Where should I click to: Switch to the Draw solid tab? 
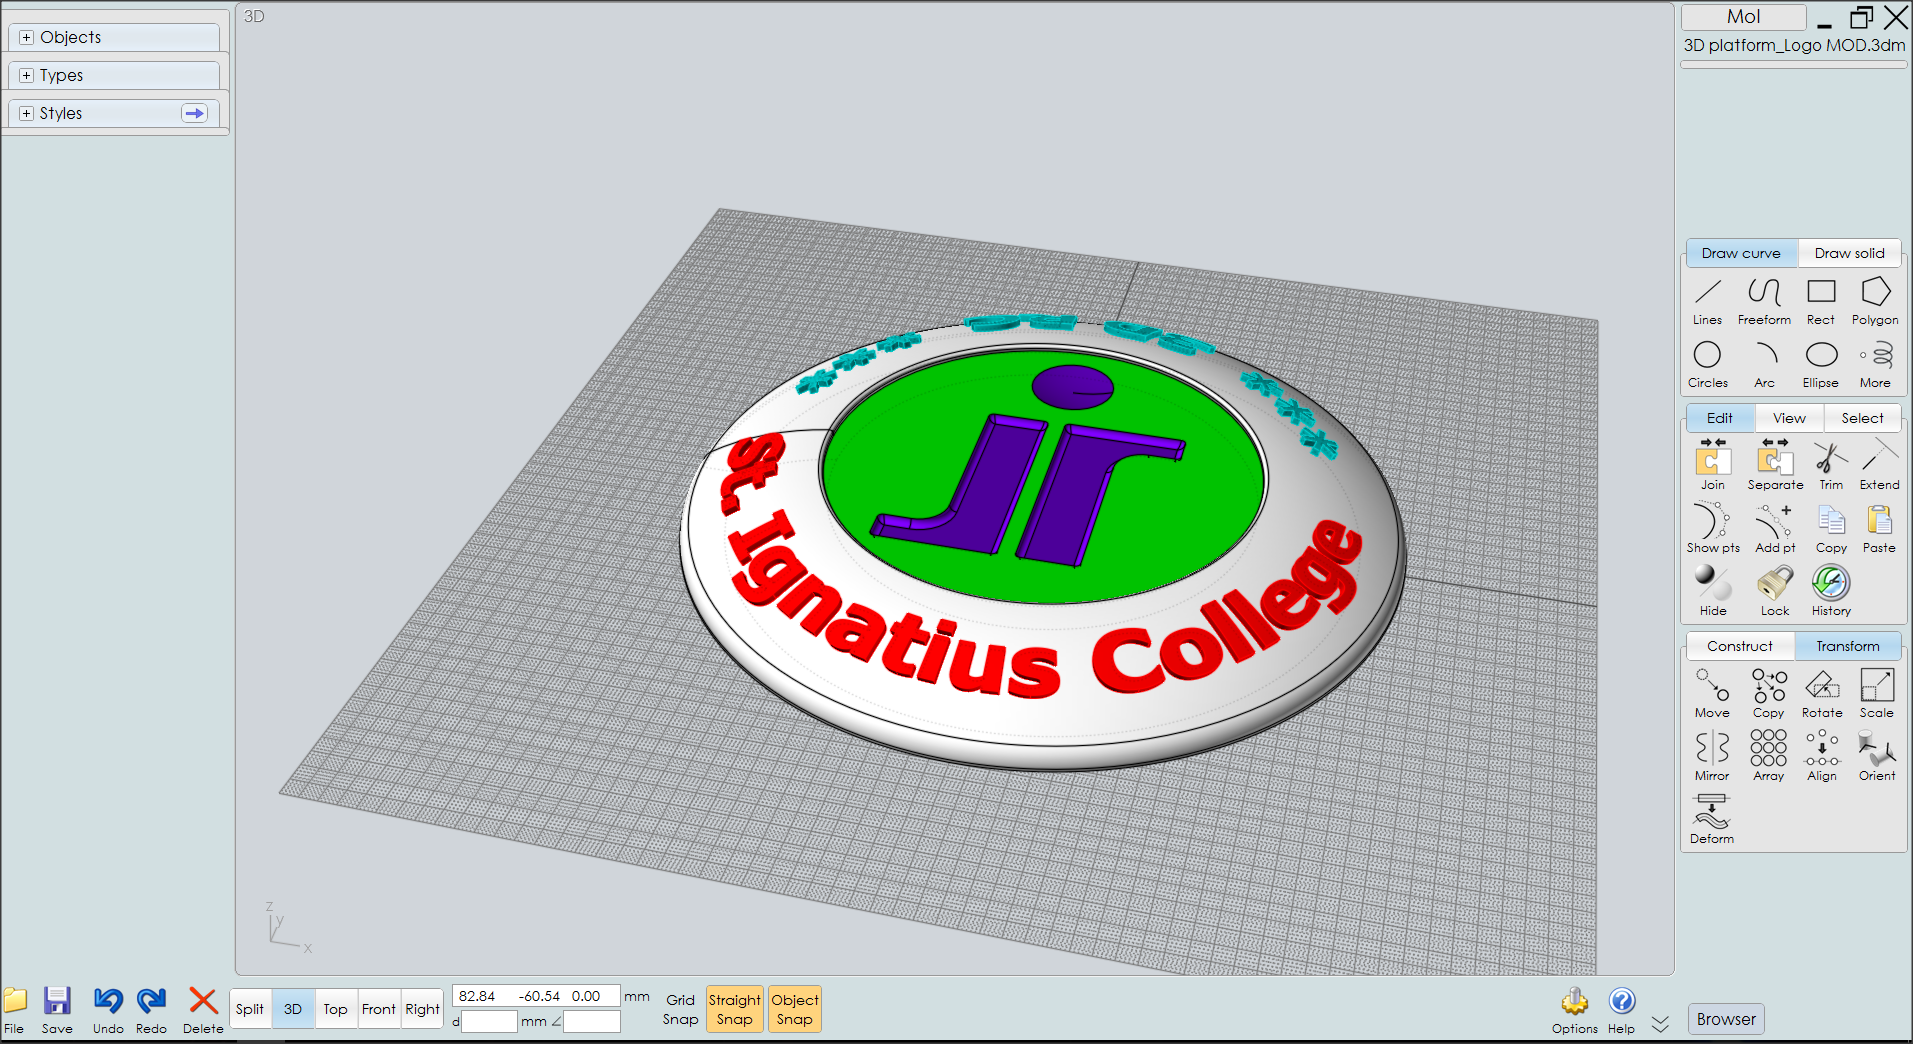point(1849,253)
